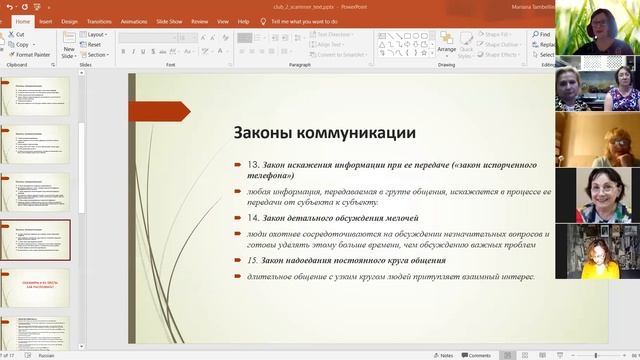Undo the last action

pos(10,7)
